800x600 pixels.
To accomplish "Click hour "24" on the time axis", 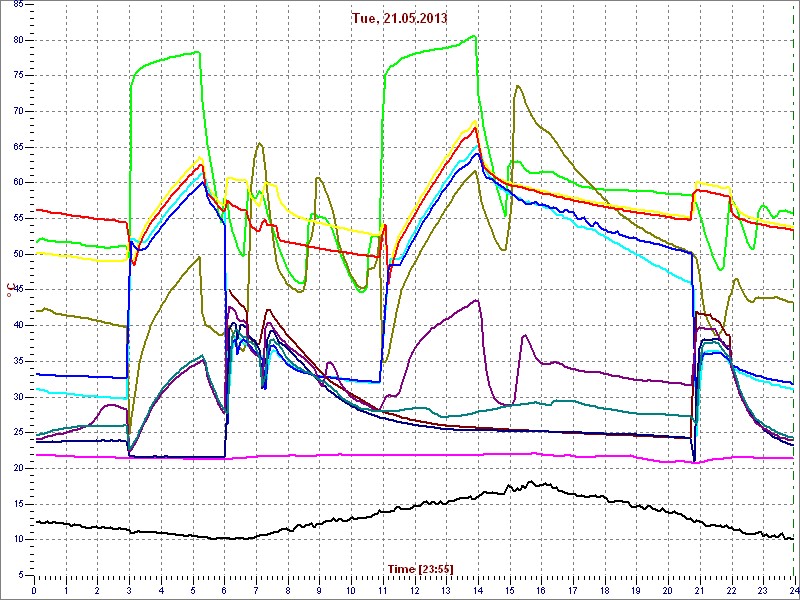I will point(793,590).
